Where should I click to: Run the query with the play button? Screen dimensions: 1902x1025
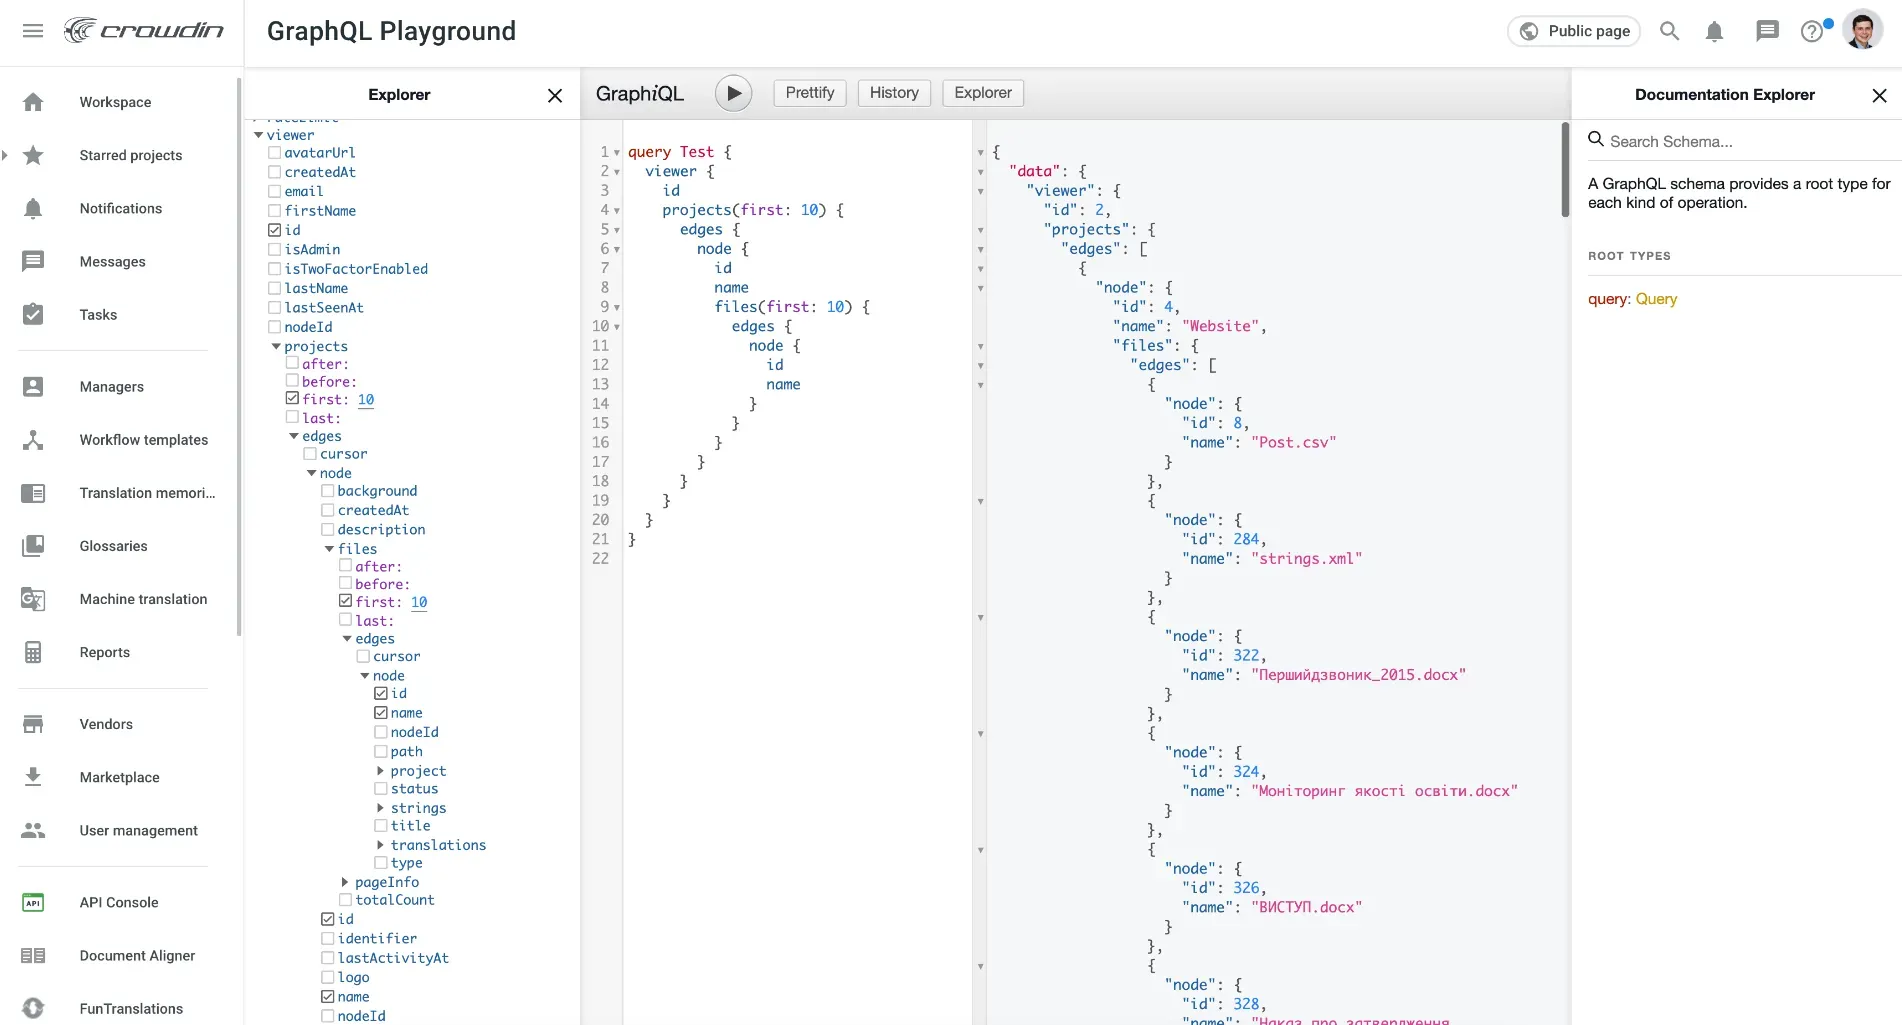(733, 92)
